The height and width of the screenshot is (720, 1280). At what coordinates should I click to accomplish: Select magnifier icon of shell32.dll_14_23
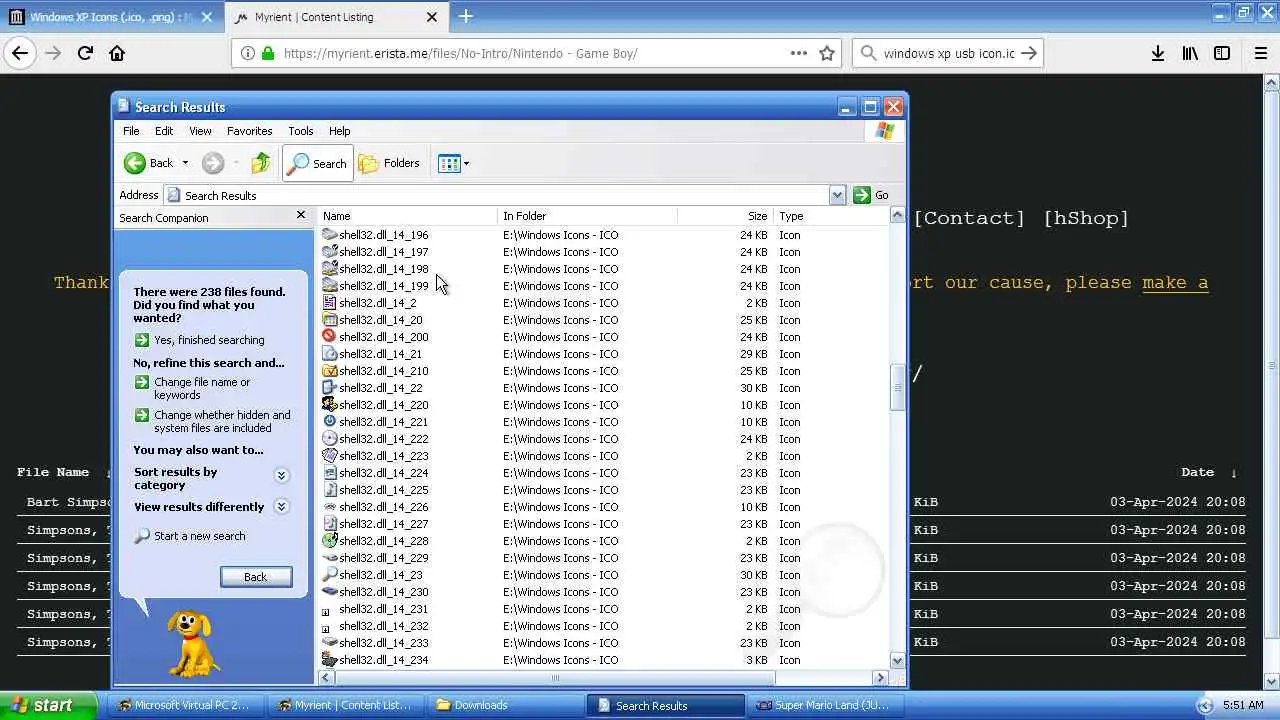330,575
